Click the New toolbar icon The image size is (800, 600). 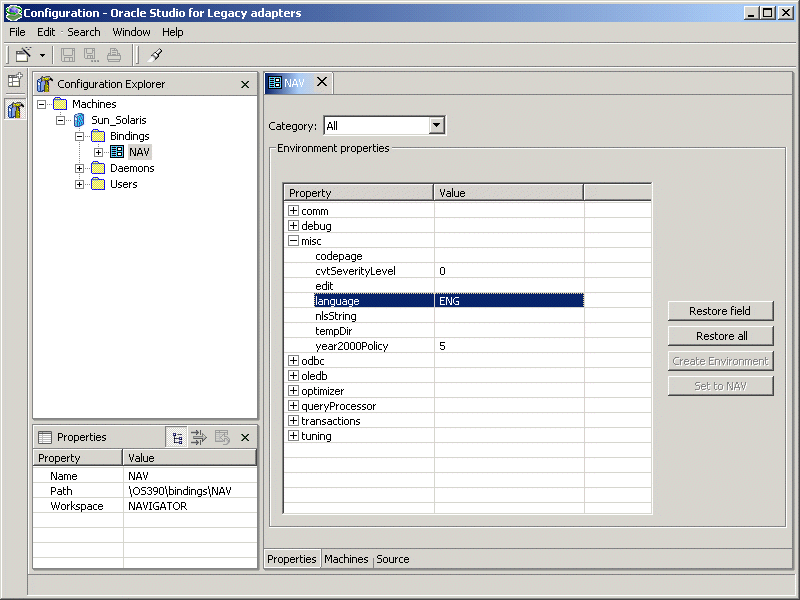23,55
